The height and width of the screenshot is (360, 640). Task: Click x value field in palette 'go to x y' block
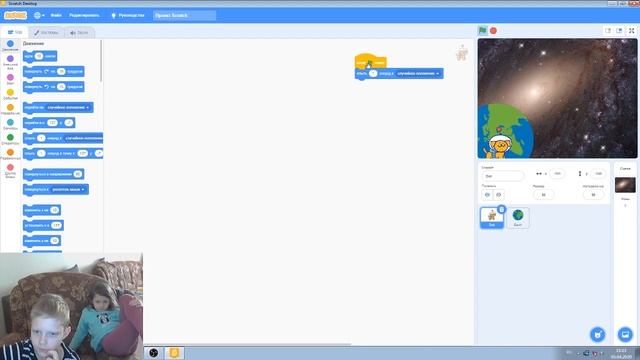tap(52, 123)
